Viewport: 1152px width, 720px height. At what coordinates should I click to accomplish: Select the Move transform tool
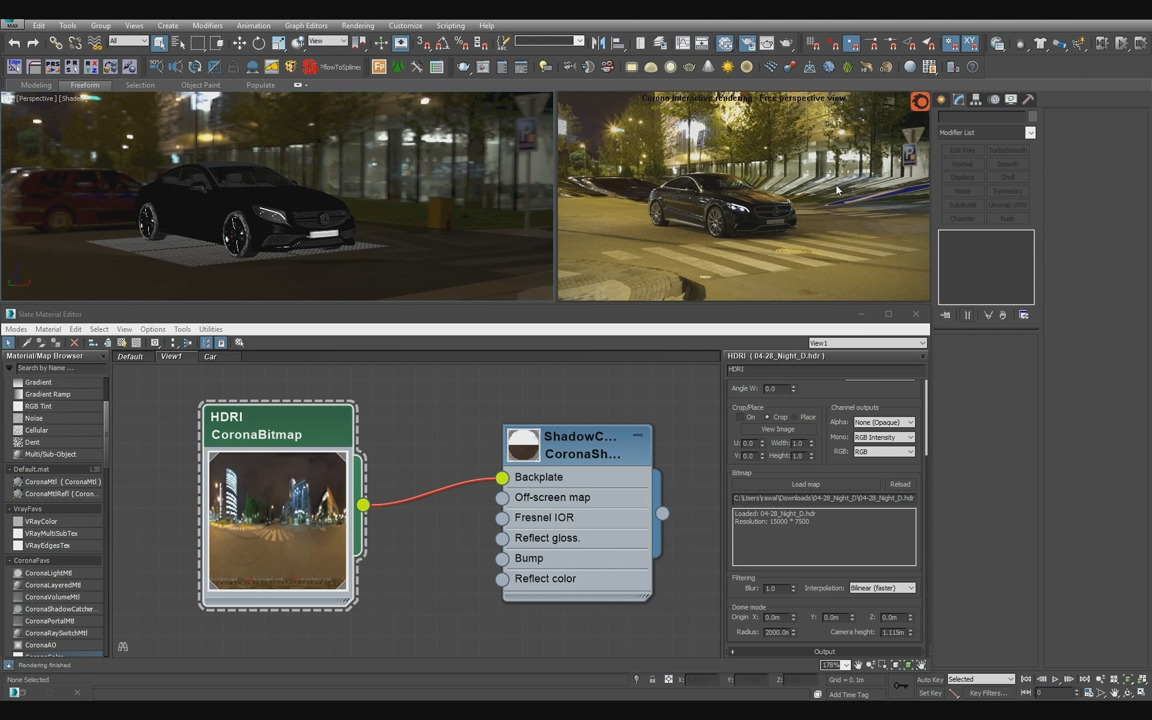point(239,43)
